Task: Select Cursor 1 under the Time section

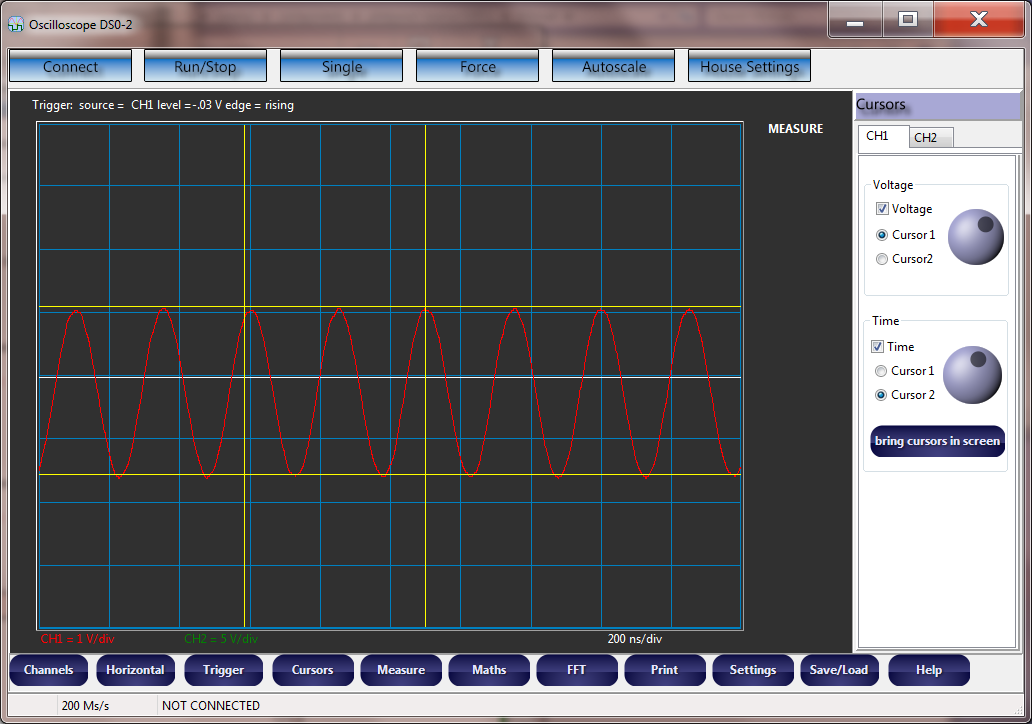Action: click(x=881, y=370)
